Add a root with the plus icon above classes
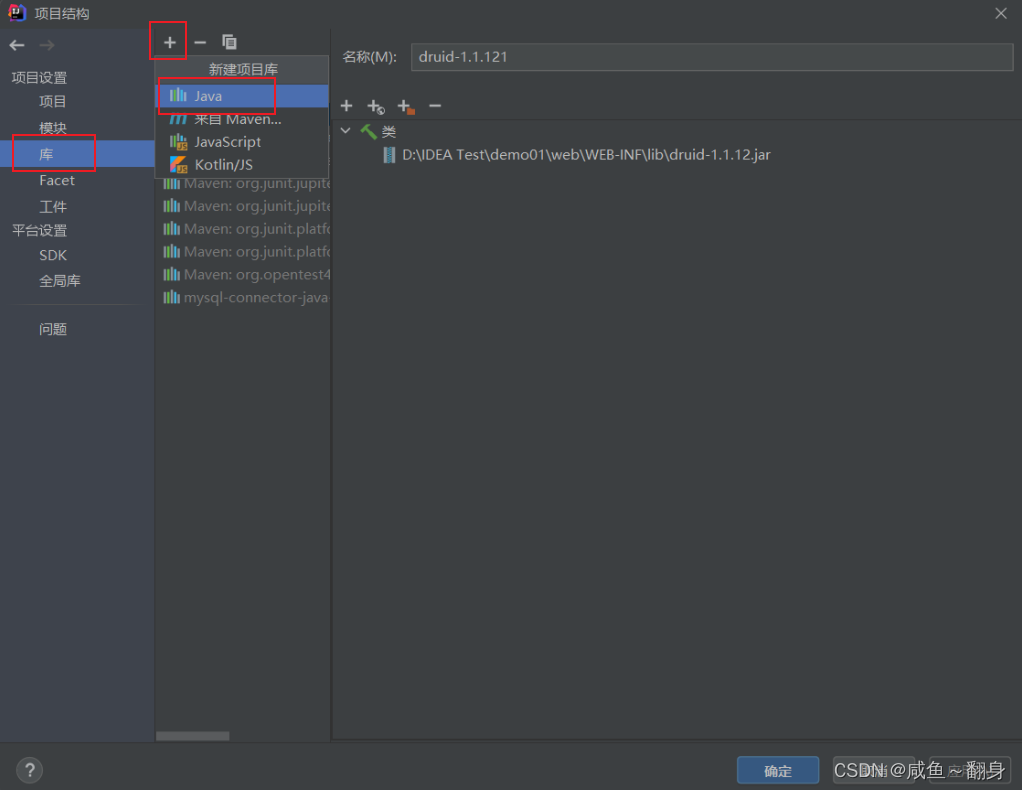Screen dimensions: 1022x790 tap(347, 106)
